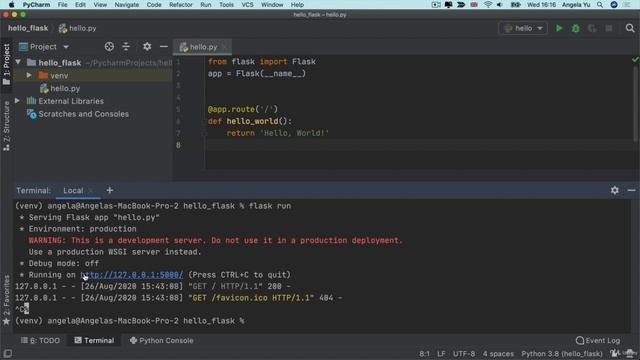Screen dimensions: 640x360
Task: Click the green inspection checkmark in editor
Action: pos(635,60)
